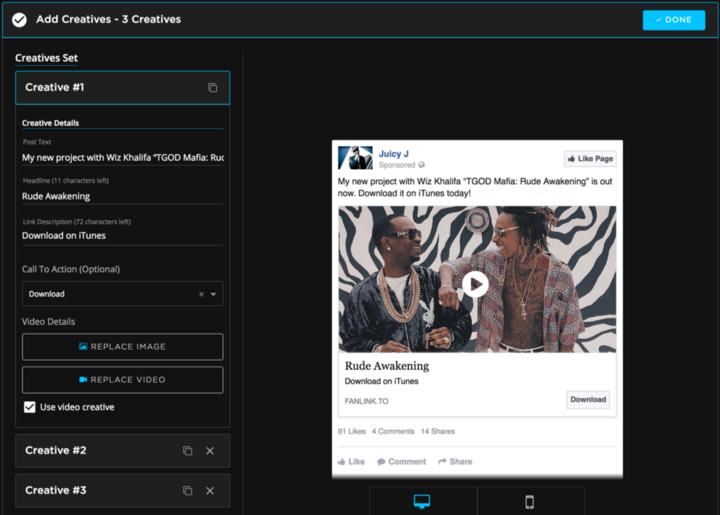Switch to mobile preview mode
Screen dimensions: 720x515
[529, 501]
